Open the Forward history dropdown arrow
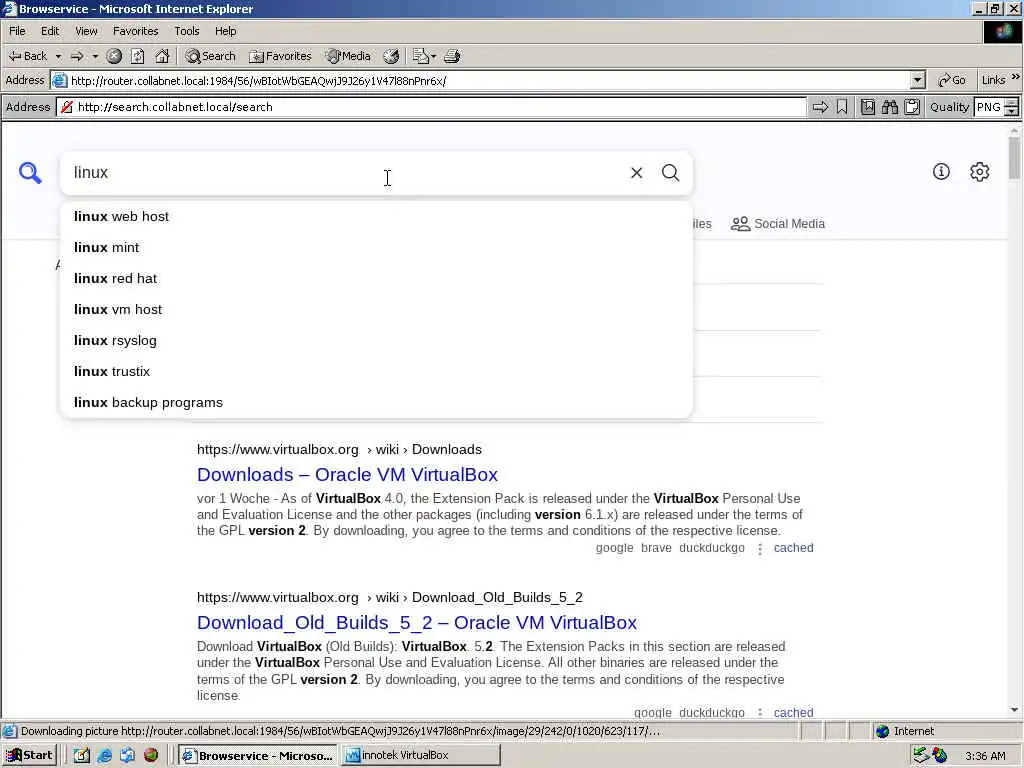This screenshot has width=1024, height=768. [95, 56]
